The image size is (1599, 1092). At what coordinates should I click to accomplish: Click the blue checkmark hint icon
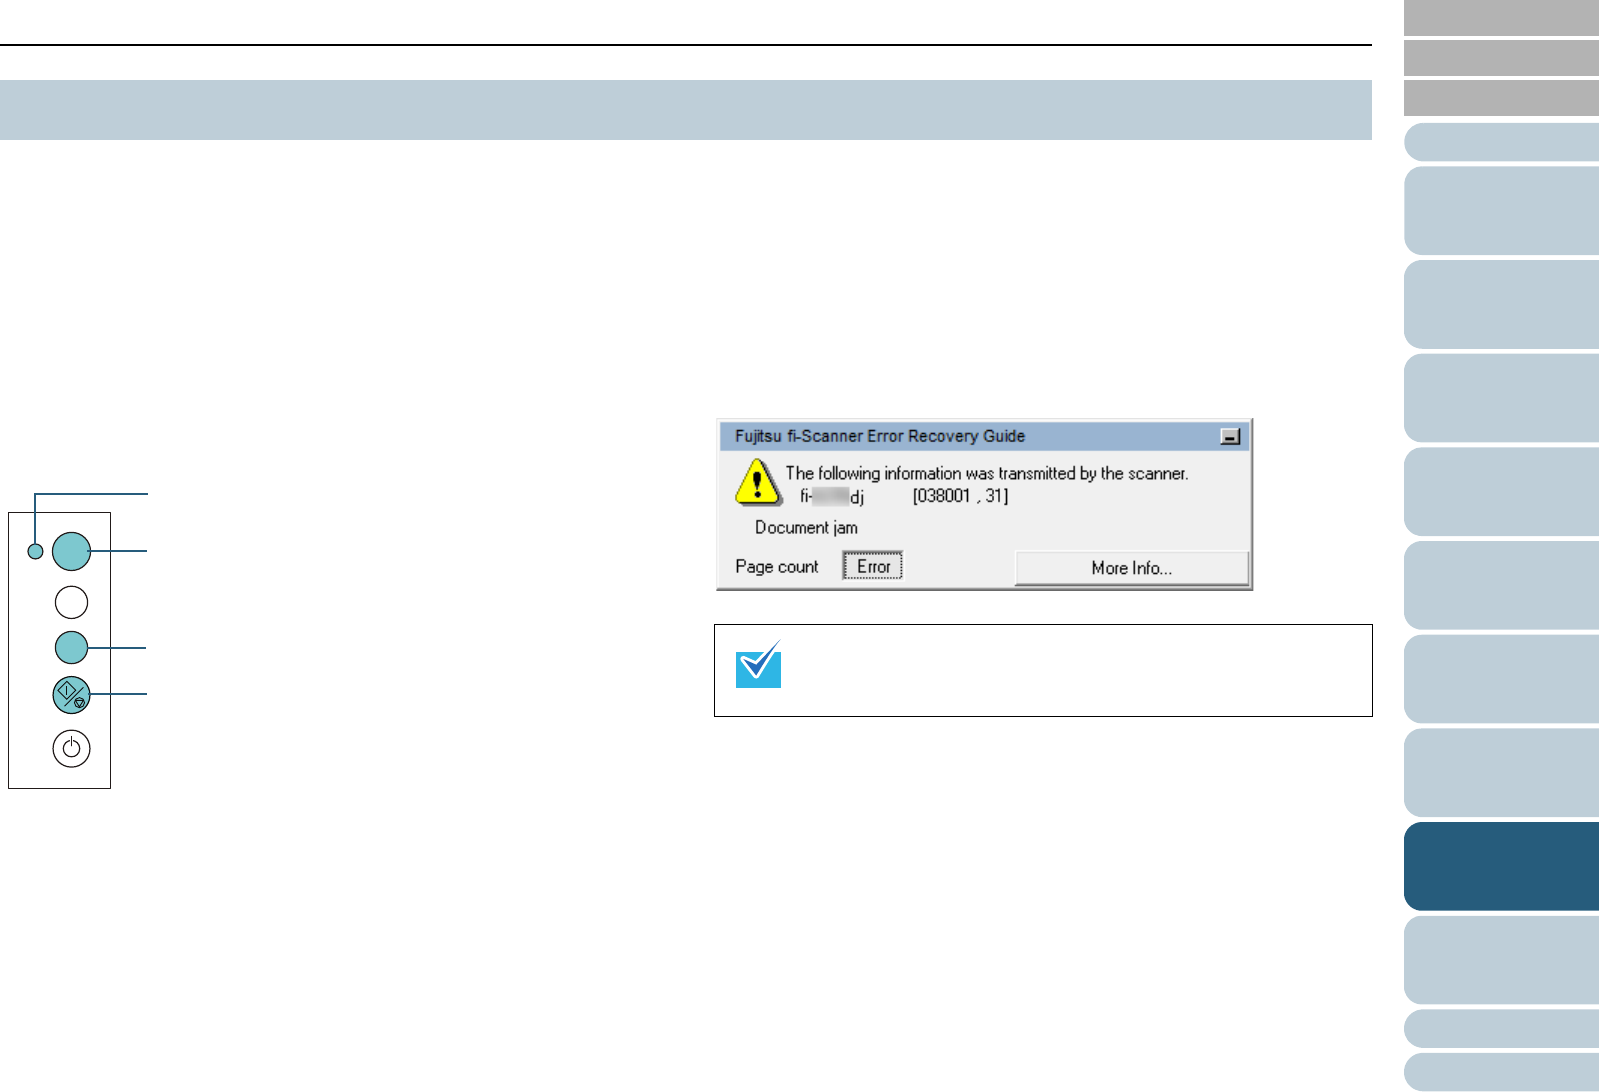[758, 665]
